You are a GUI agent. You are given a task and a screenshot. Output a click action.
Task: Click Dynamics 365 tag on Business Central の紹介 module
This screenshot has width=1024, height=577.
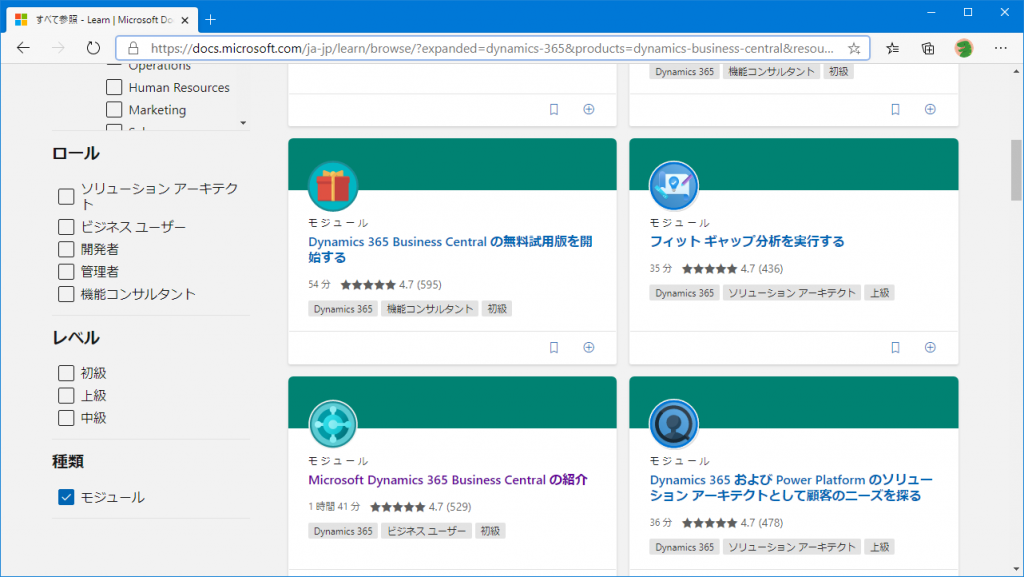(x=343, y=531)
